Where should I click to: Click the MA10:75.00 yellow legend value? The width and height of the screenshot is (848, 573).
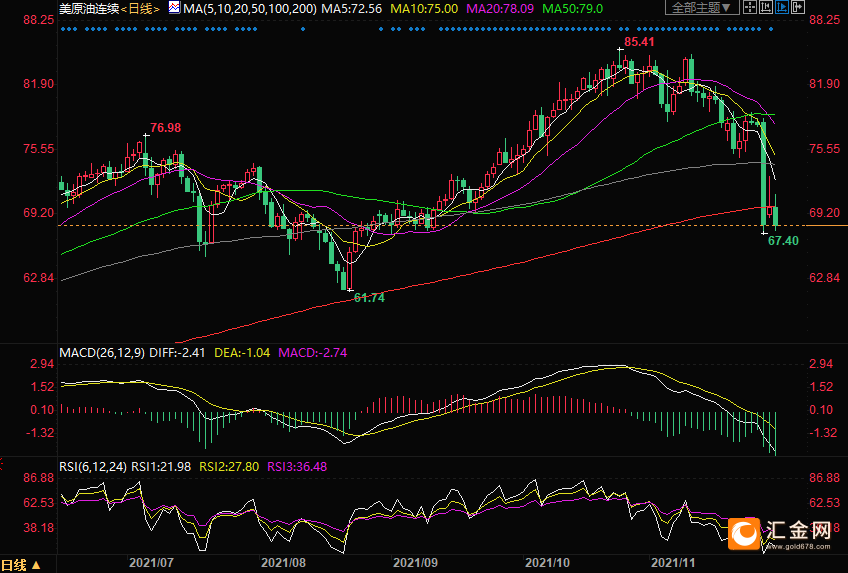(x=424, y=9)
